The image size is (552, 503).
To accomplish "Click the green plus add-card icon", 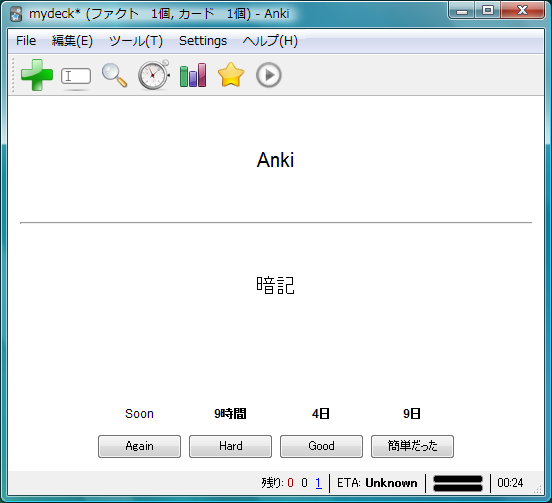I will pos(37,75).
